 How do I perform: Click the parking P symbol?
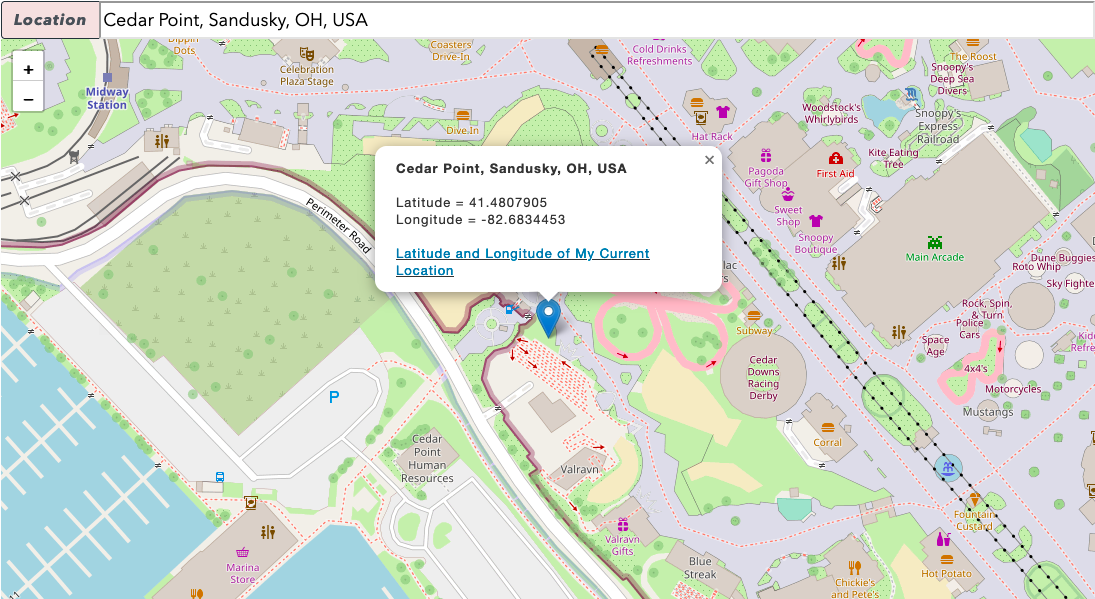pos(334,397)
